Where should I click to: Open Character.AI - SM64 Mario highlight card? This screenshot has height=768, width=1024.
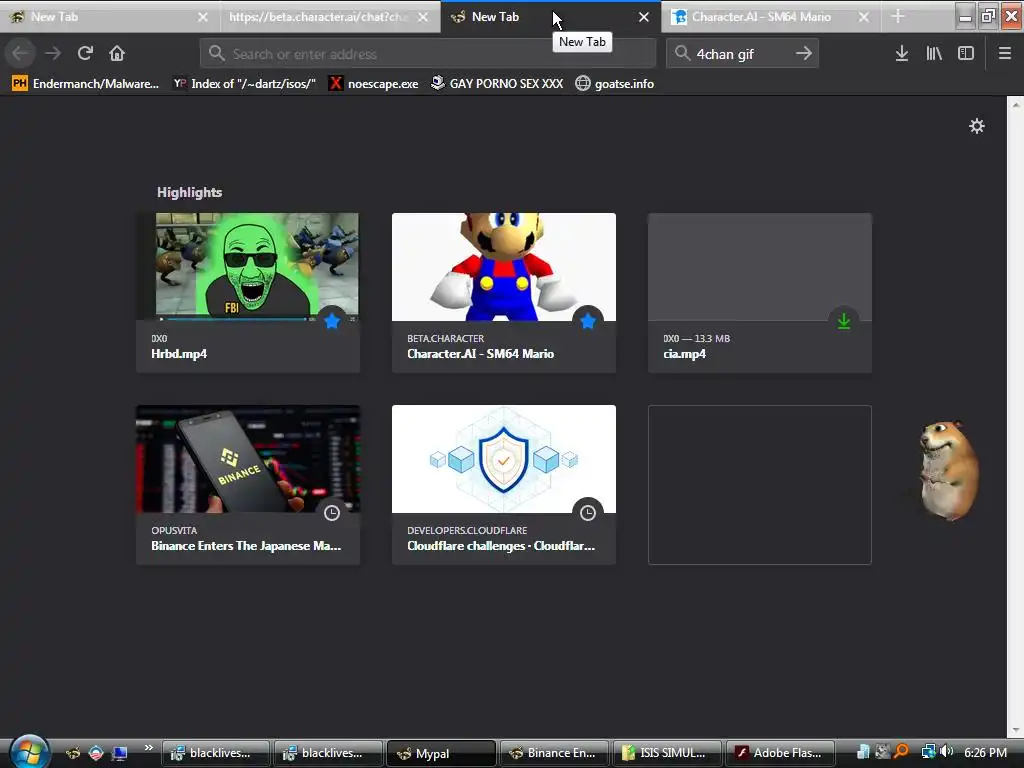coord(504,293)
